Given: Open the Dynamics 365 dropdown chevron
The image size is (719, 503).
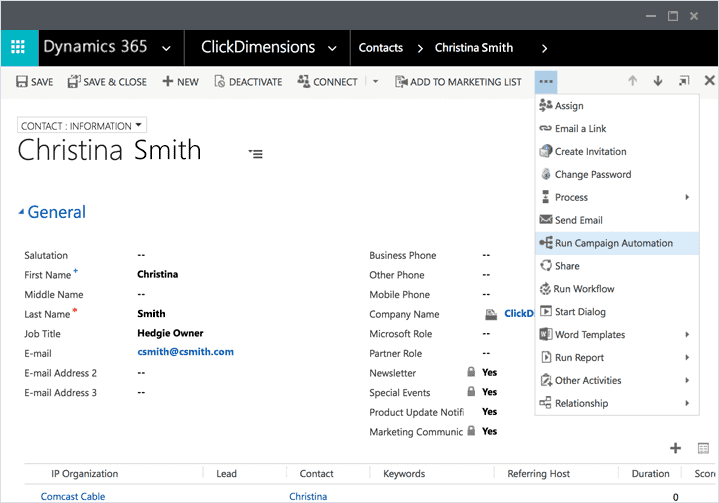Looking at the screenshot, I should 166,48.
